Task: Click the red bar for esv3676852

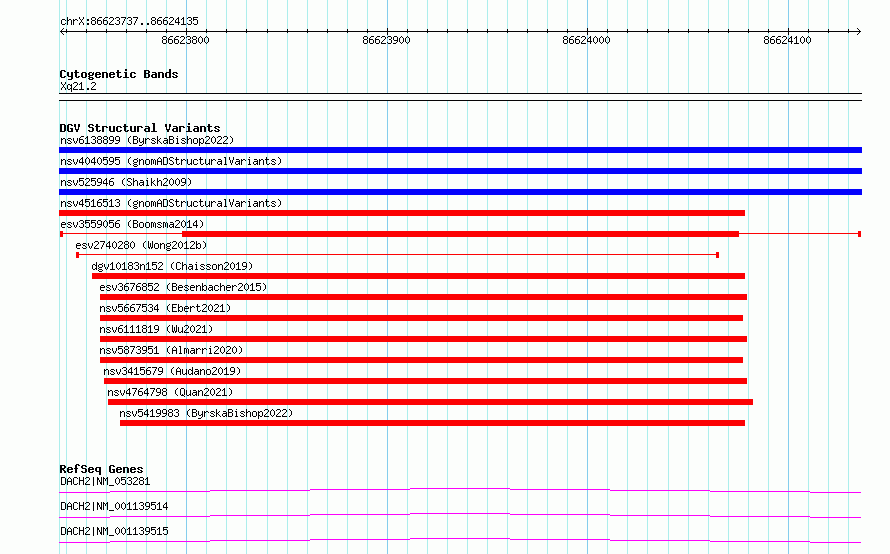Action: pyautogui.click(x=423, y=297)
